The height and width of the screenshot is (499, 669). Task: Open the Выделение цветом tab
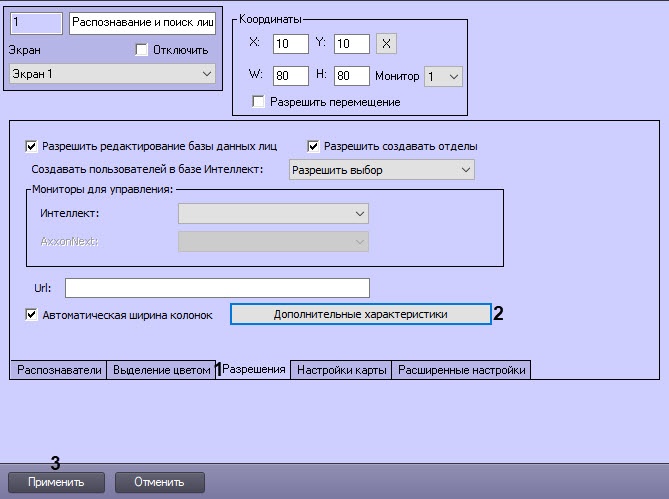click(x=161, y=370)
